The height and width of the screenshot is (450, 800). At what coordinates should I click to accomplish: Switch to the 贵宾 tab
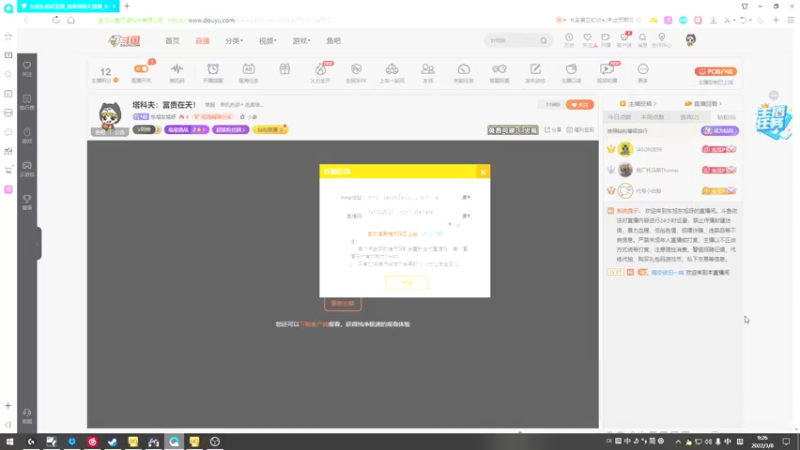click(689, 117)
